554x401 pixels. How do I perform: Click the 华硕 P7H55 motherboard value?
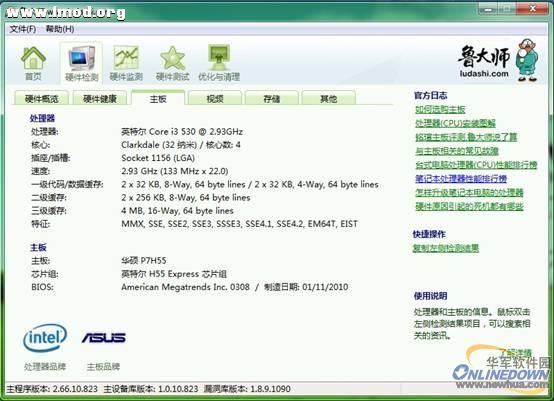tap(143, 261)
